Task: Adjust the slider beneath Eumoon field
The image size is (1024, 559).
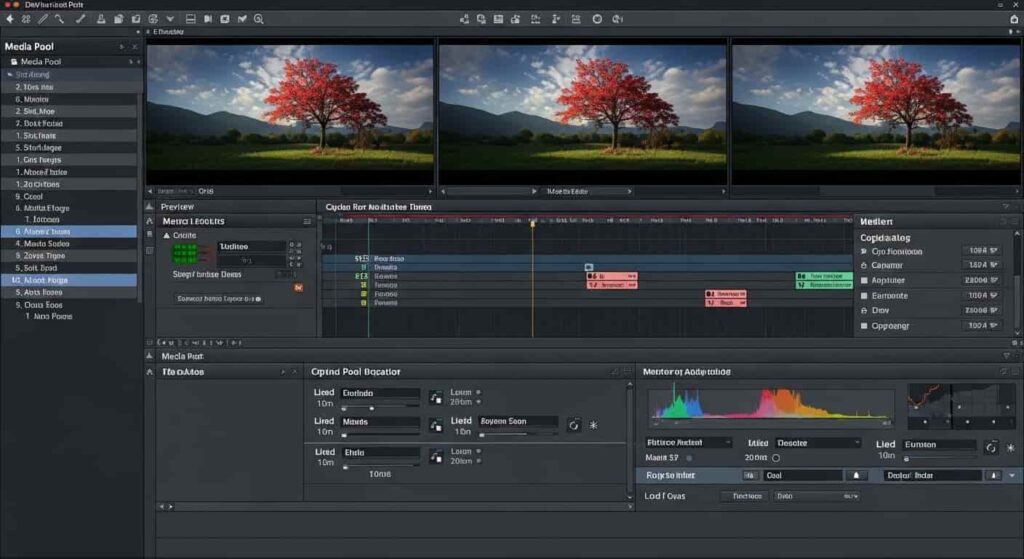Action: (940, 458)
